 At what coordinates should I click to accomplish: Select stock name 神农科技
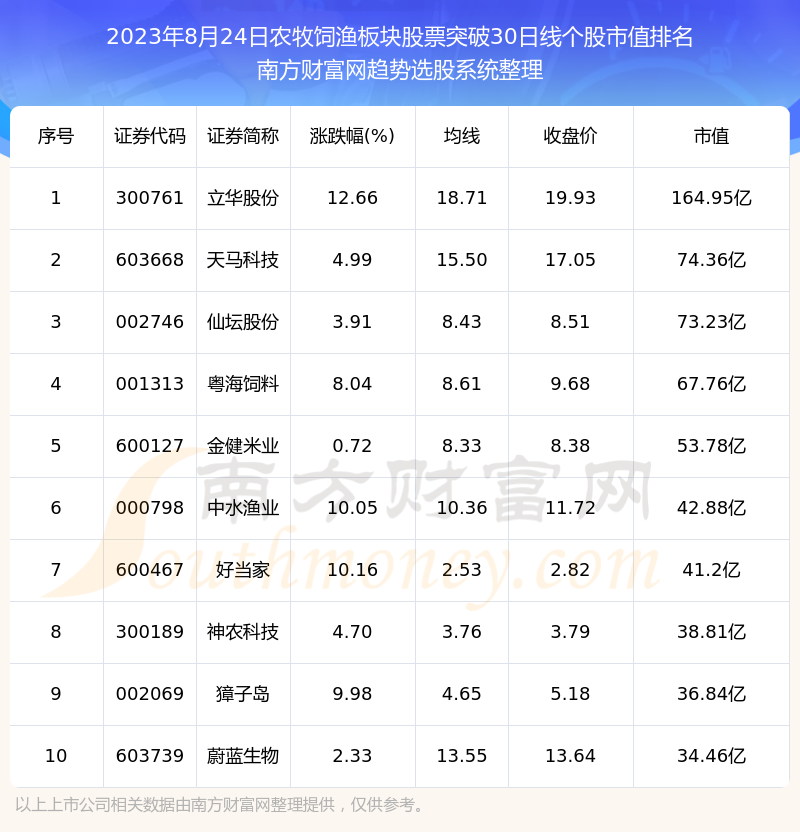point(243,632)
